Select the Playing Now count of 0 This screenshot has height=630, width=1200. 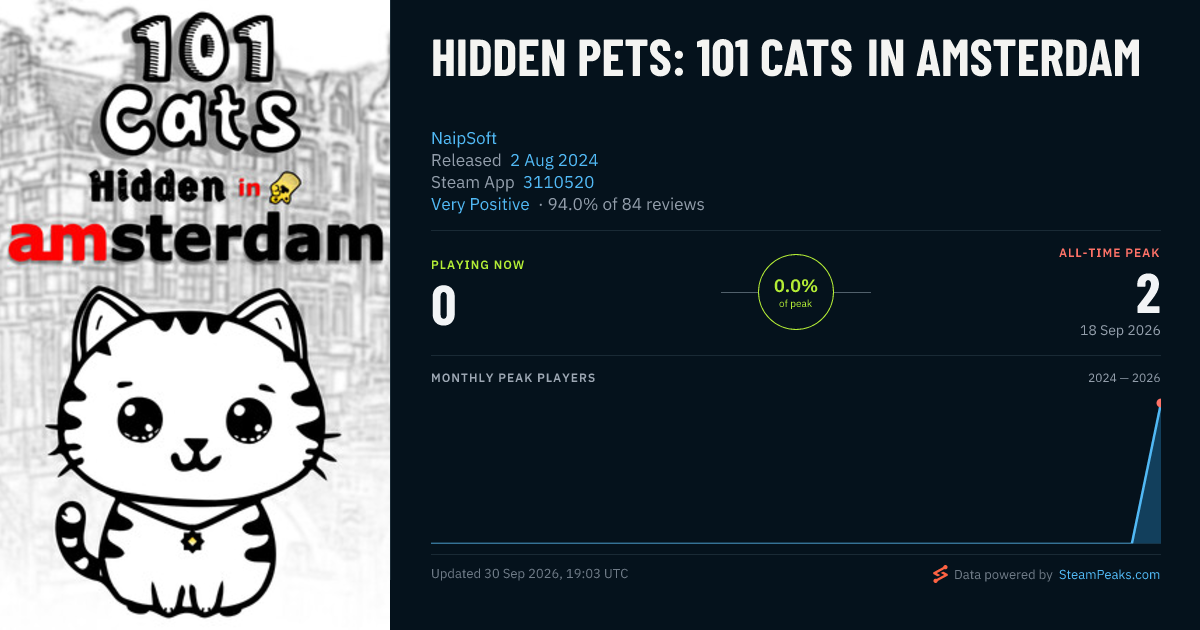click(x=443, y=306)
